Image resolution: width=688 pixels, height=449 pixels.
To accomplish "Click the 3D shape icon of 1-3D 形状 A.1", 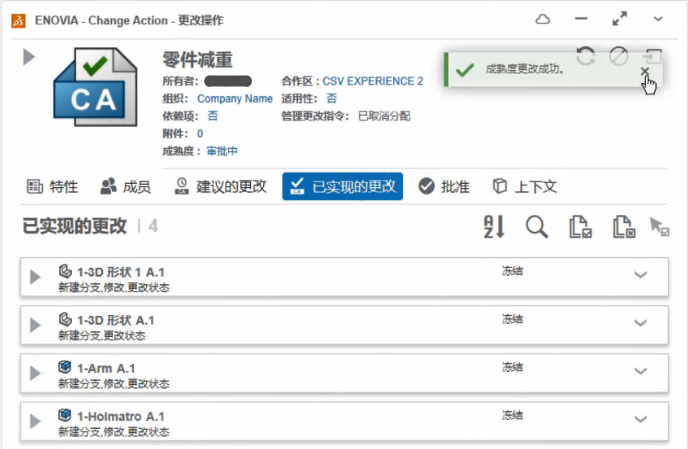I will [65, 319].
